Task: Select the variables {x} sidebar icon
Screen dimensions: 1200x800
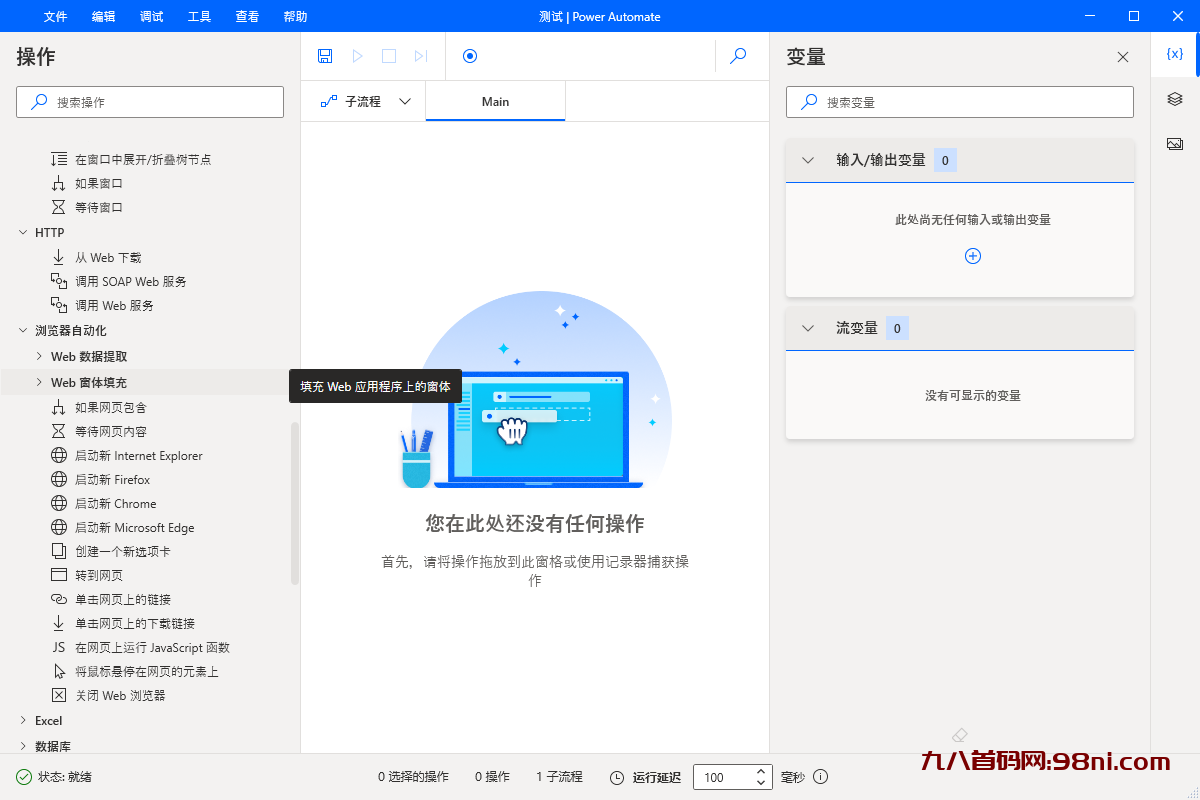Action: pos(1175,54)
